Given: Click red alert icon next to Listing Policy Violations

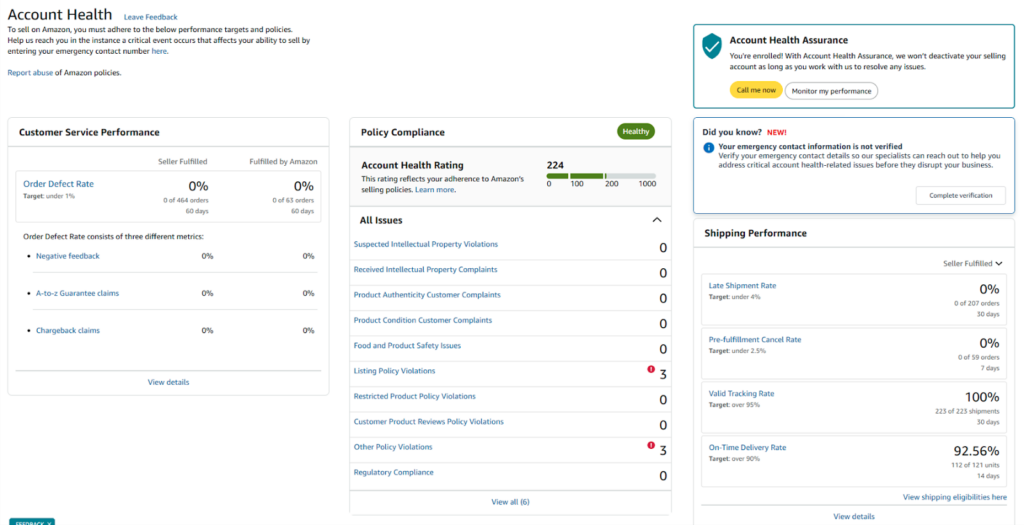Looking at the screenshot, I should 650,370.
